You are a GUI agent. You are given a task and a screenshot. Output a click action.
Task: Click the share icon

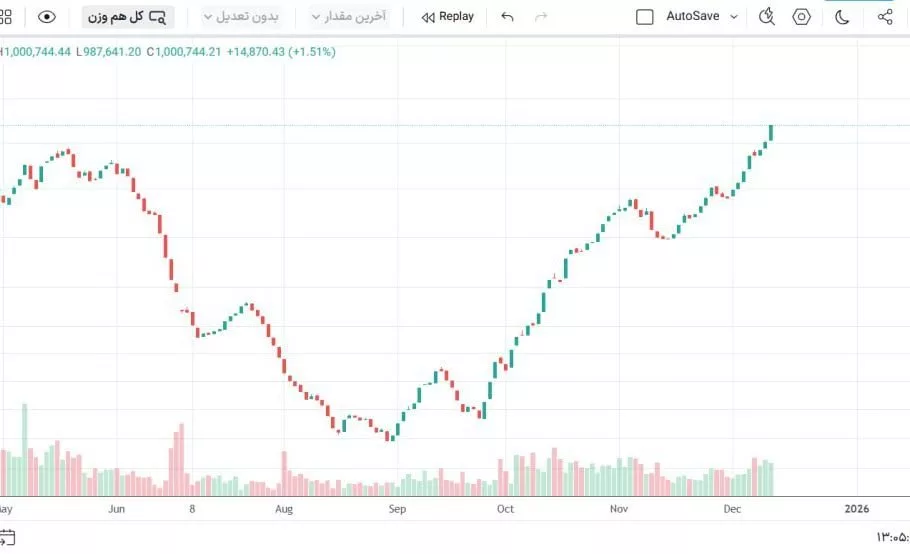tap(884, 17)
